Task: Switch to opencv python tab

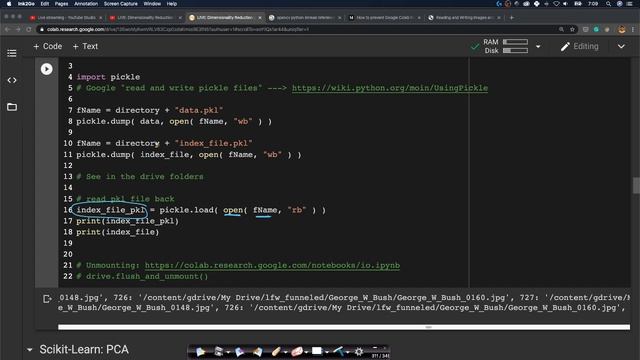Action: point(304,18)
